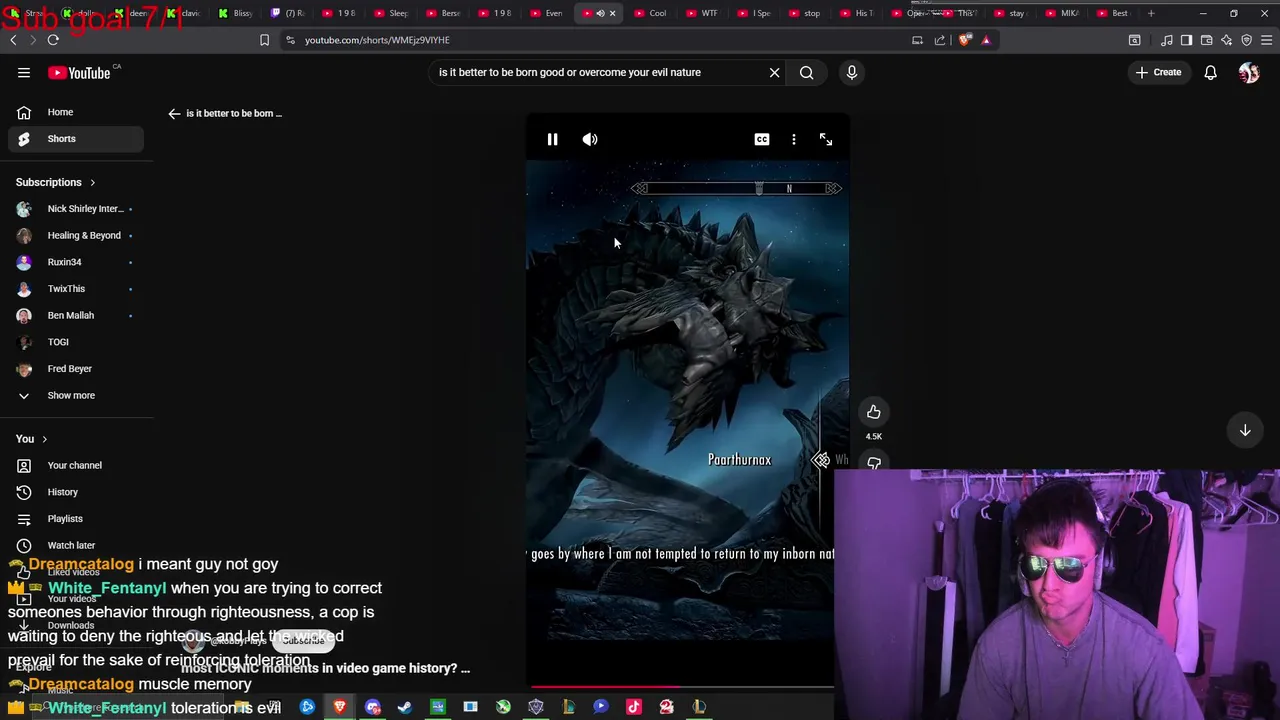Viewport: 1280px width, 720px height.
Task: Open TOGI channel subscription
Action: click(x=76, y=342)
